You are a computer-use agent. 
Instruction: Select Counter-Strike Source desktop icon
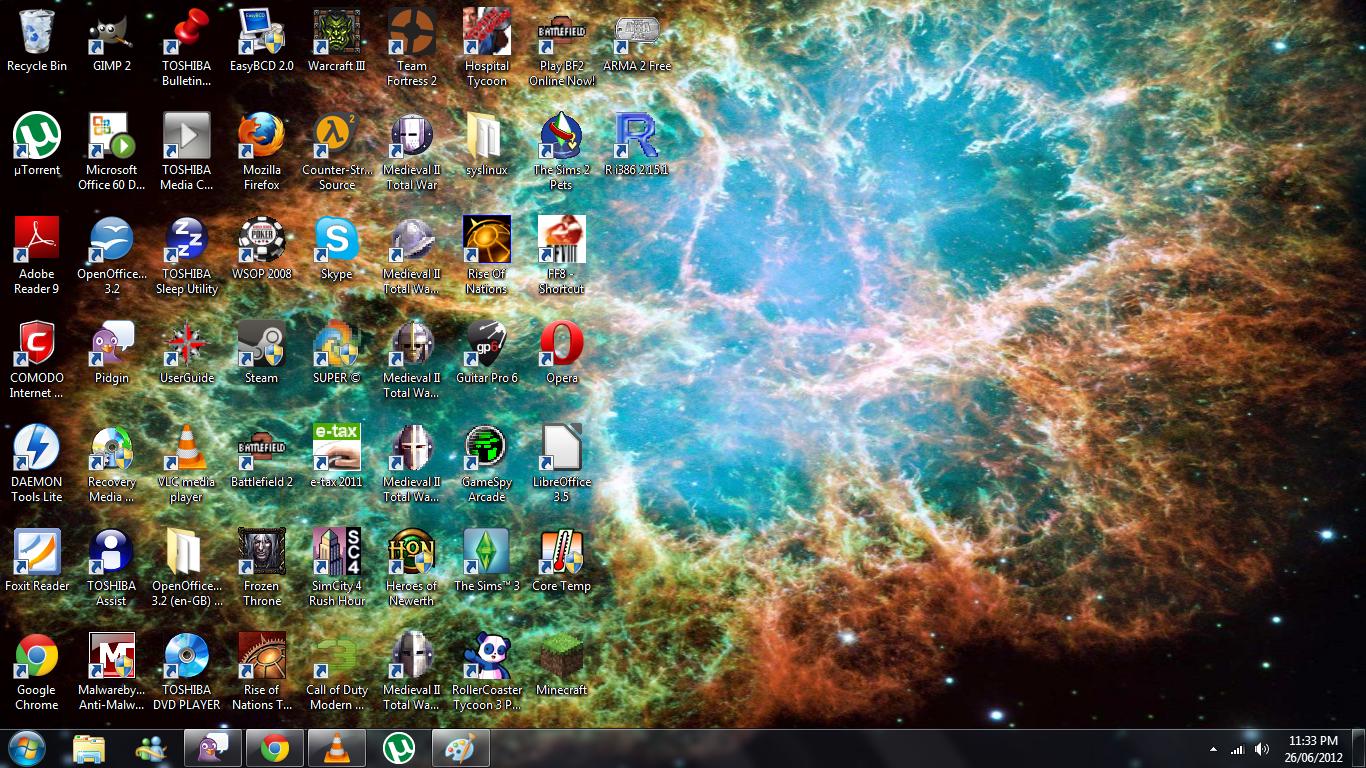point(337,152)
